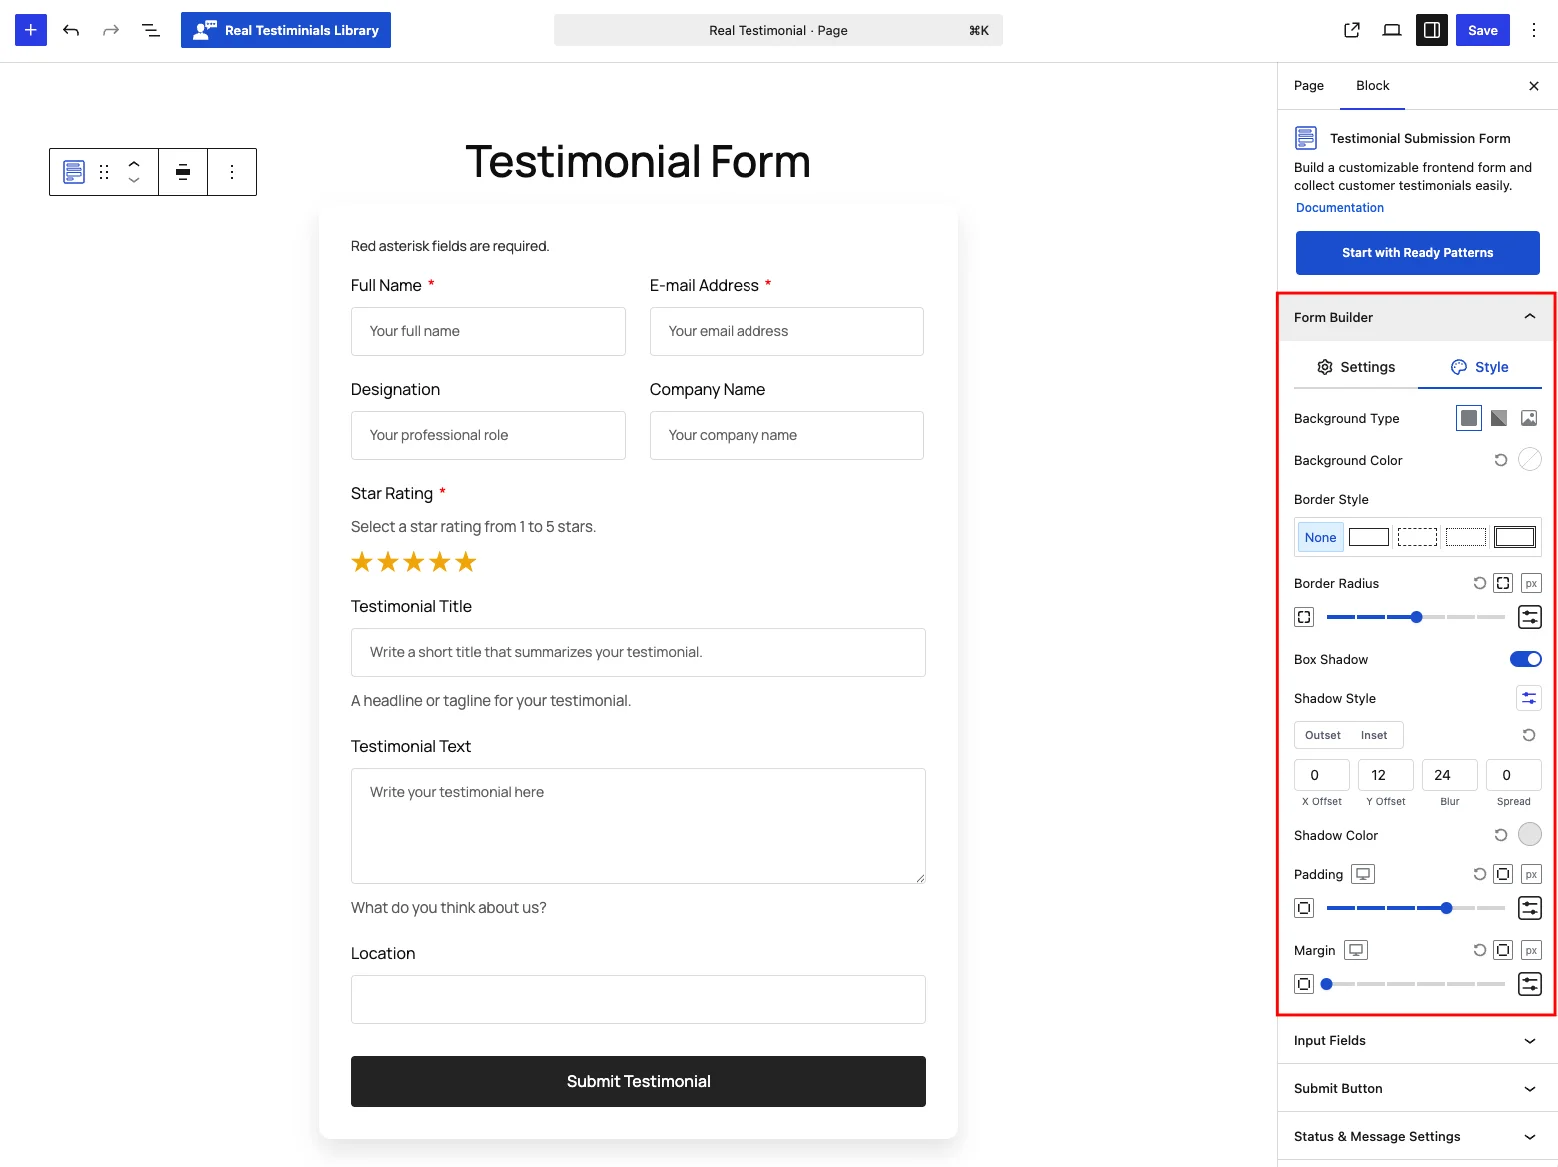
Task: Switch to the Block tab
Action: (1372, 86)
